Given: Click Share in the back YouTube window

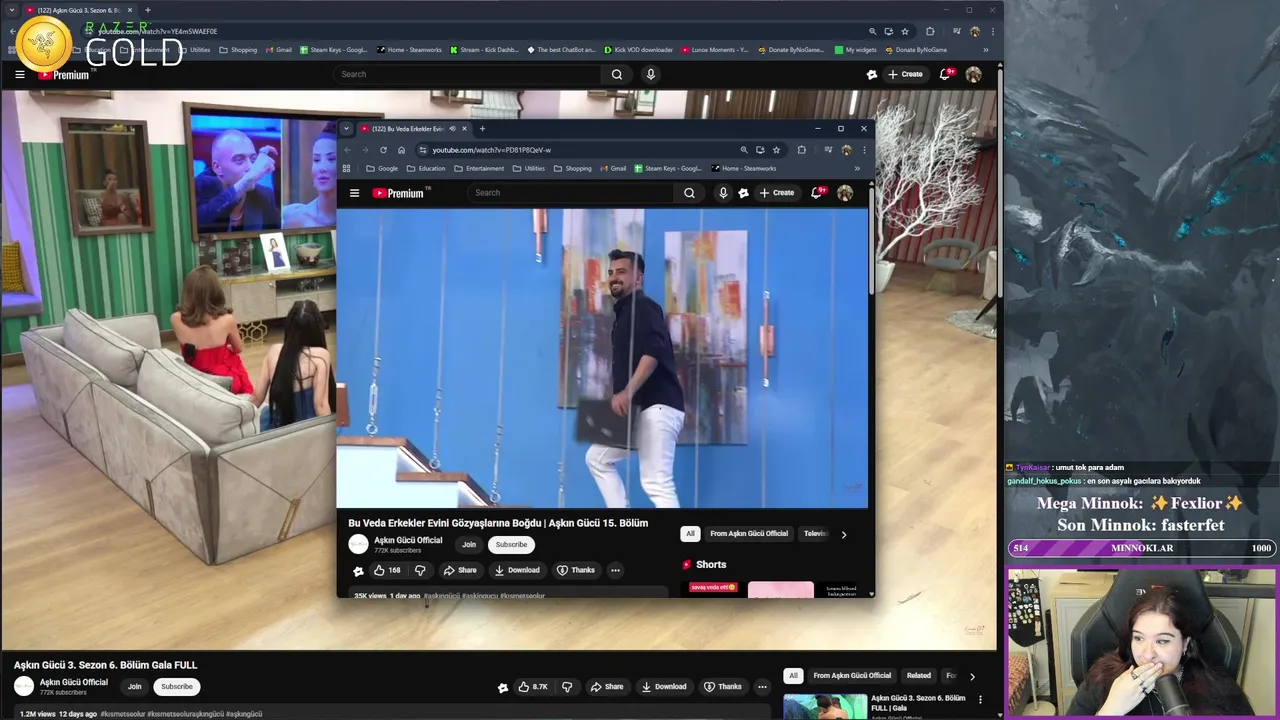Looking at the screenshot, I should click(607, 687).
